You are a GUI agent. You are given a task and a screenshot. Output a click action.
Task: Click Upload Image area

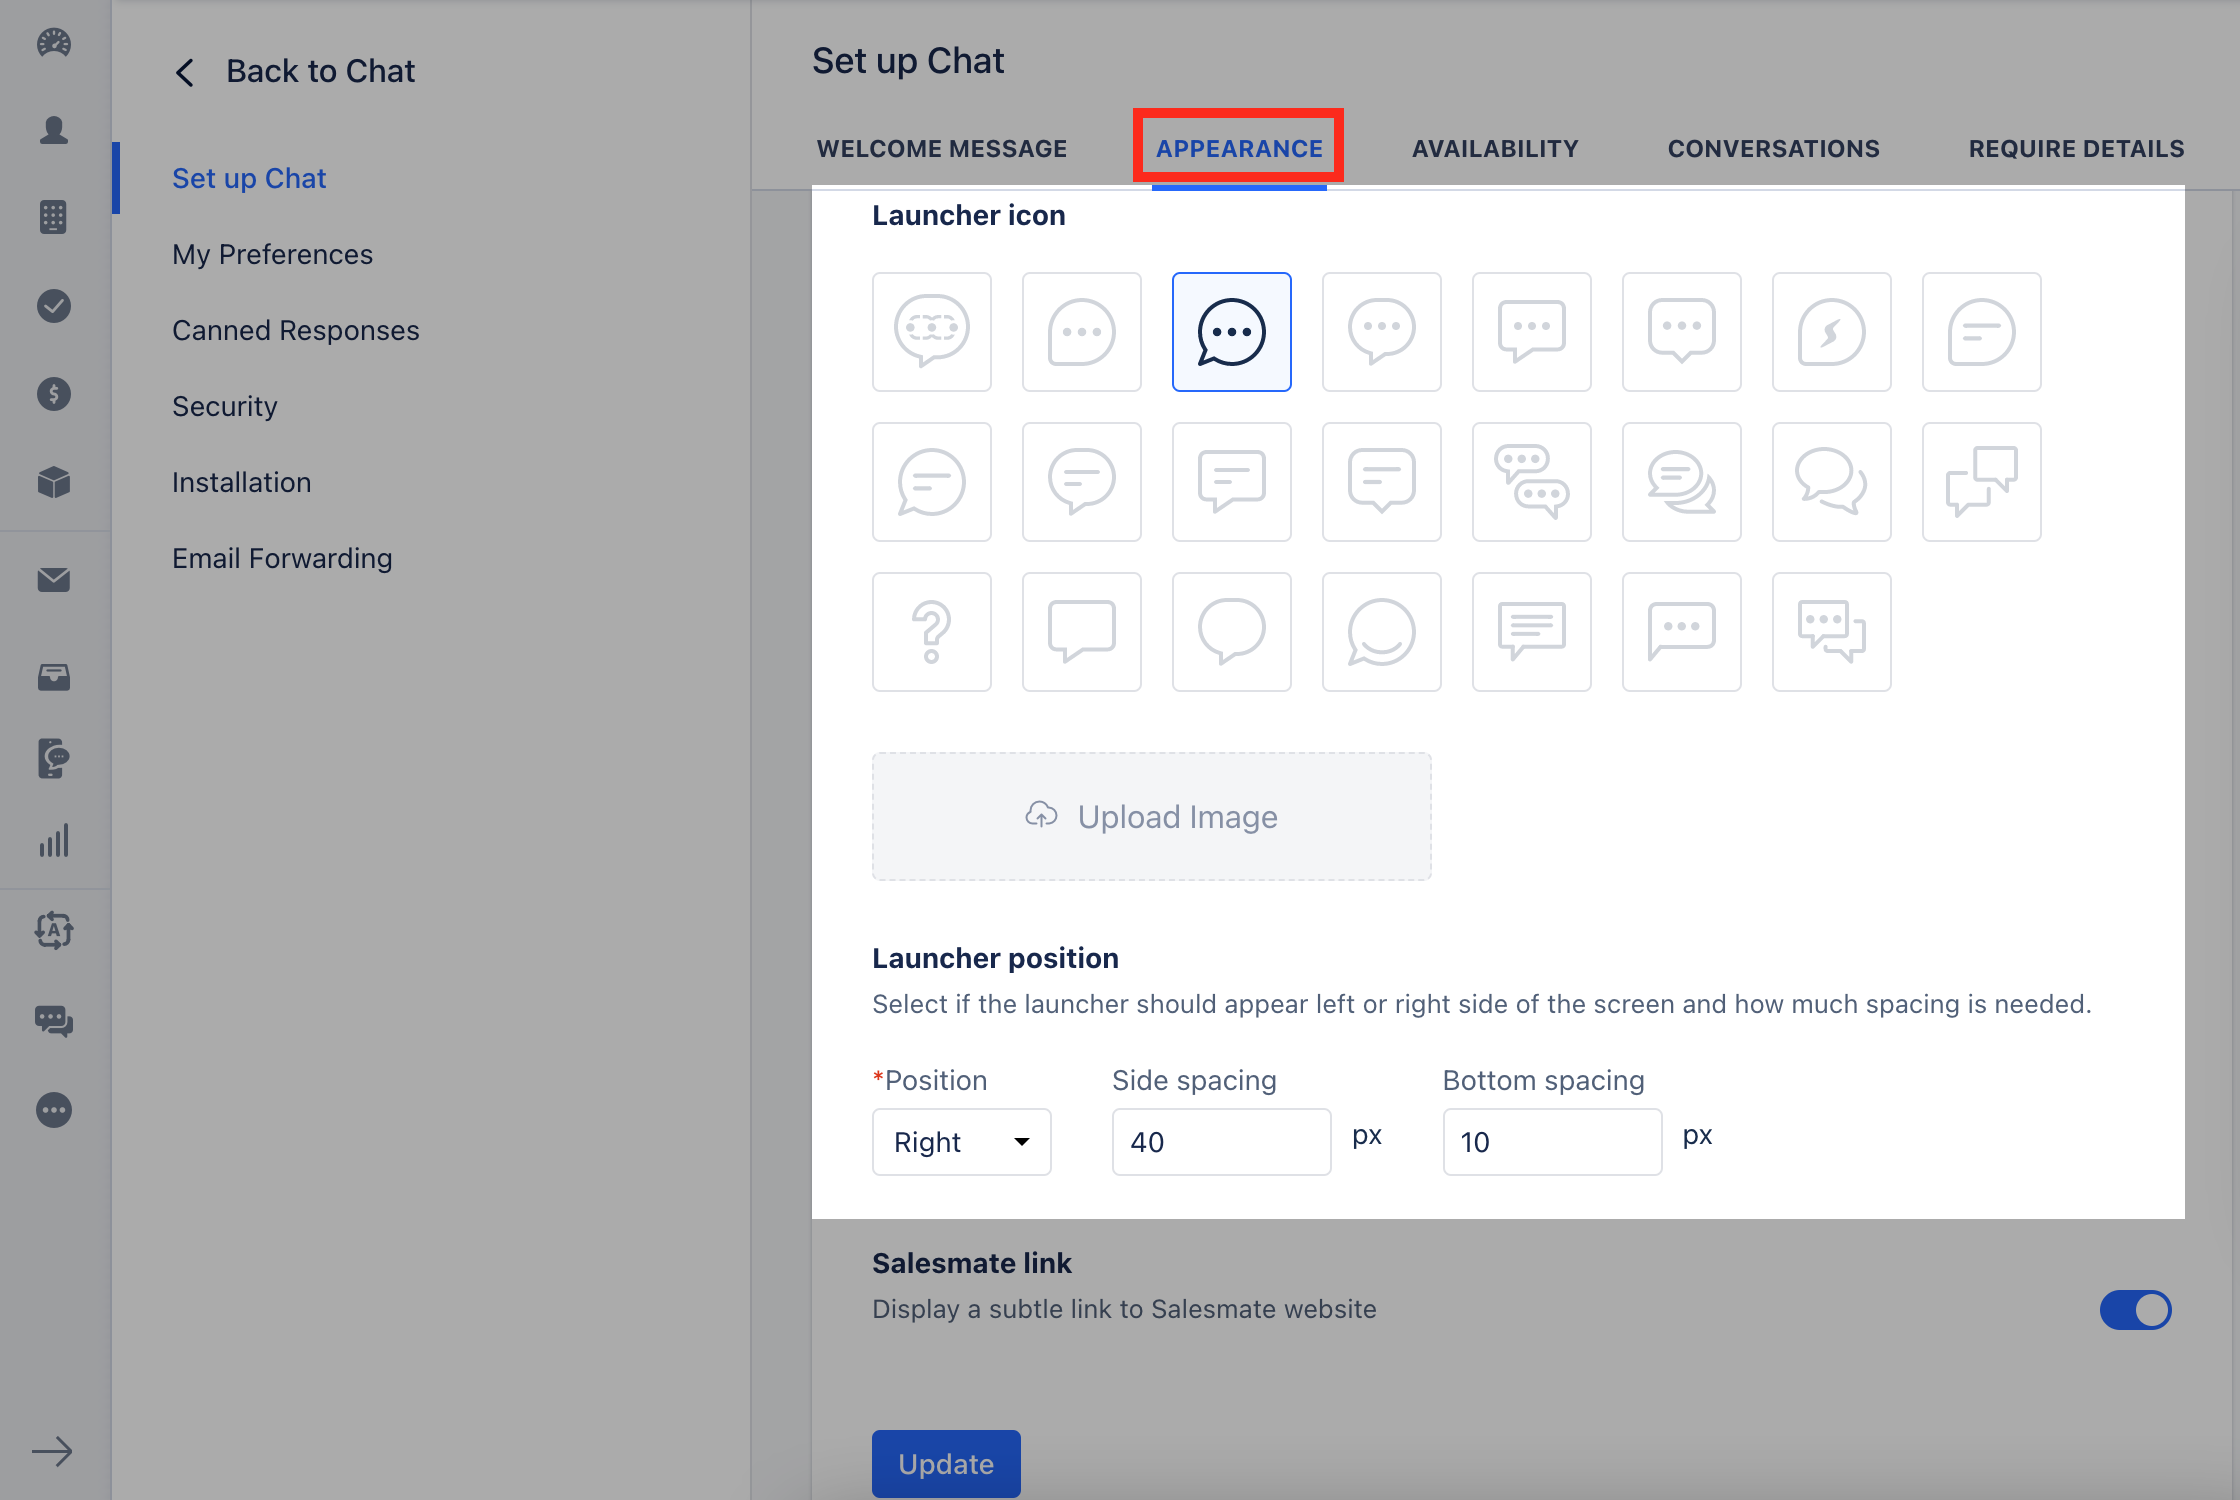(1152, 816)
